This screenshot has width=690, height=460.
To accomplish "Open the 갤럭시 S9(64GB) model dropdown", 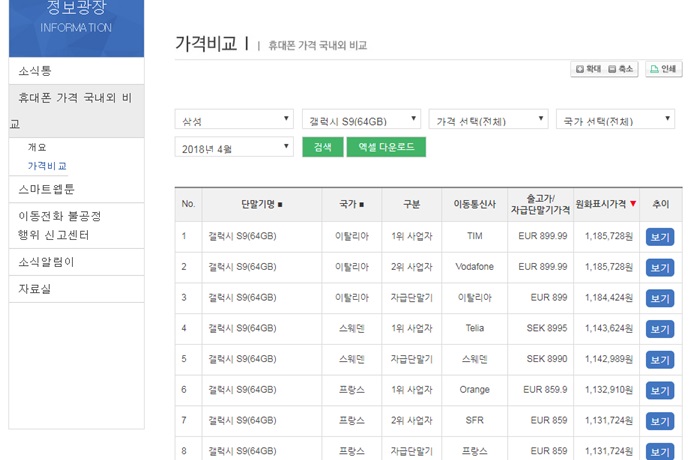I will pos(361,119).
